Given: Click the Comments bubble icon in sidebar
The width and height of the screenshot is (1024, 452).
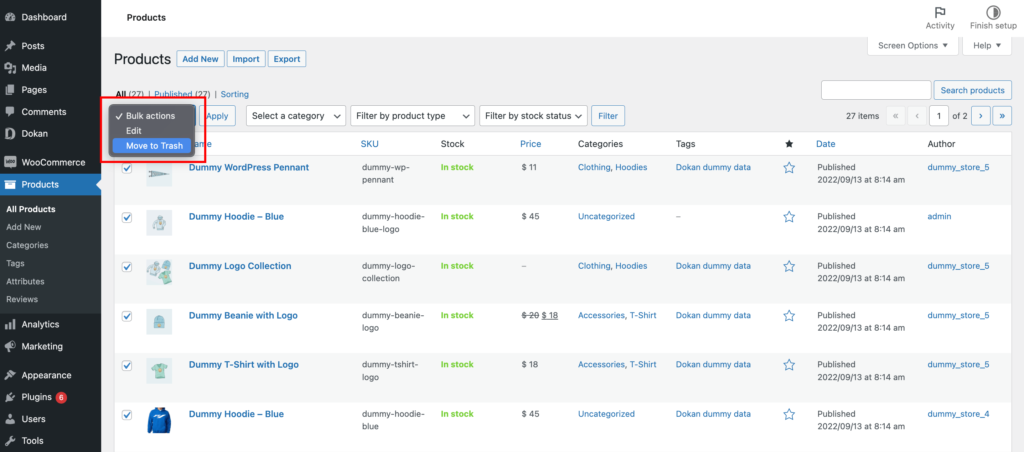Looking at the screenshot, I should tap(10, 112).
